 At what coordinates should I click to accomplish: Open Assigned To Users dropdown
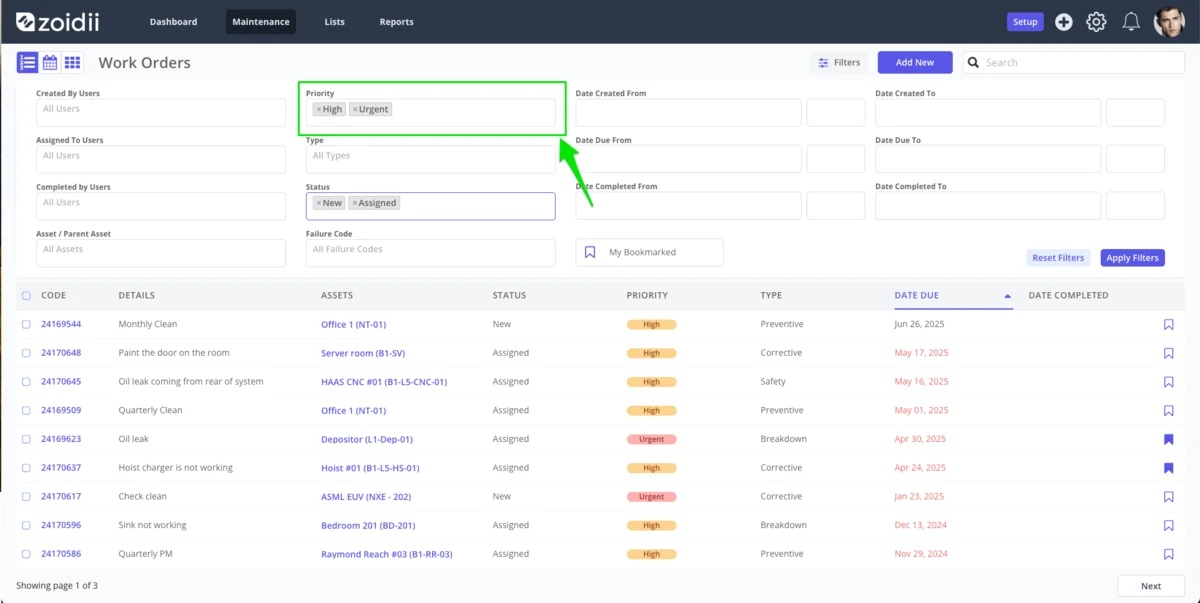point(161,159)
